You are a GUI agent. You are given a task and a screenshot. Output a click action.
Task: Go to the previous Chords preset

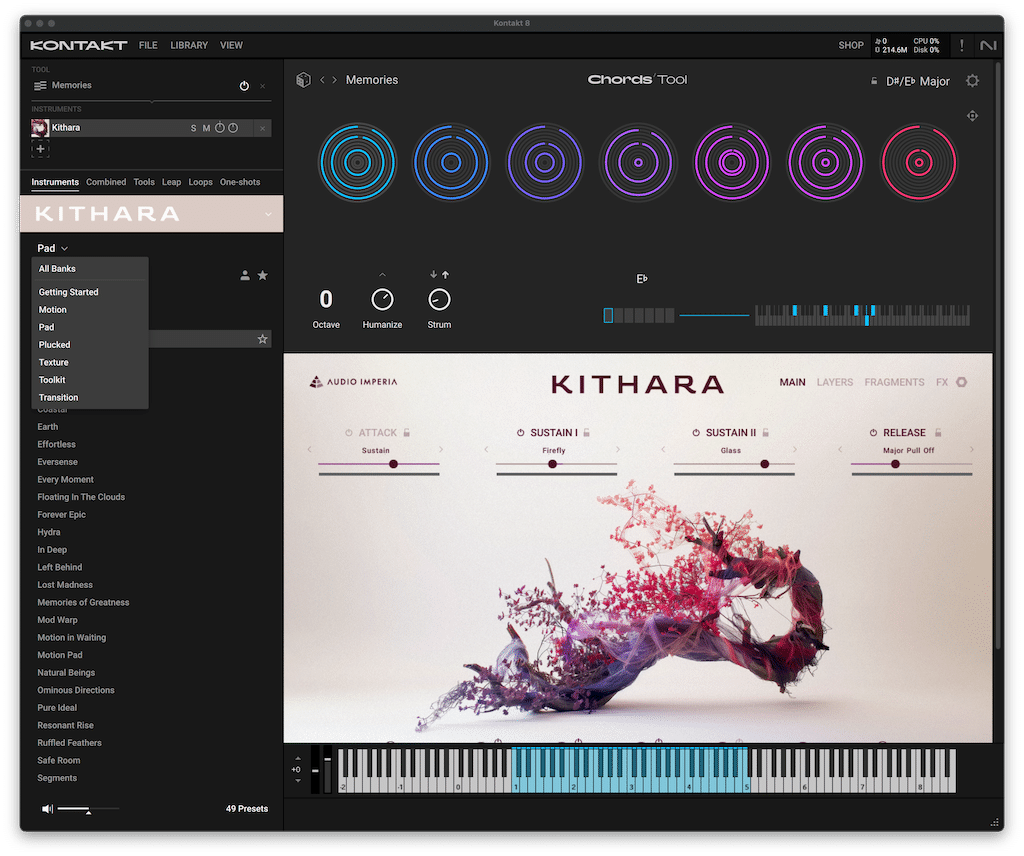point(322,80)
